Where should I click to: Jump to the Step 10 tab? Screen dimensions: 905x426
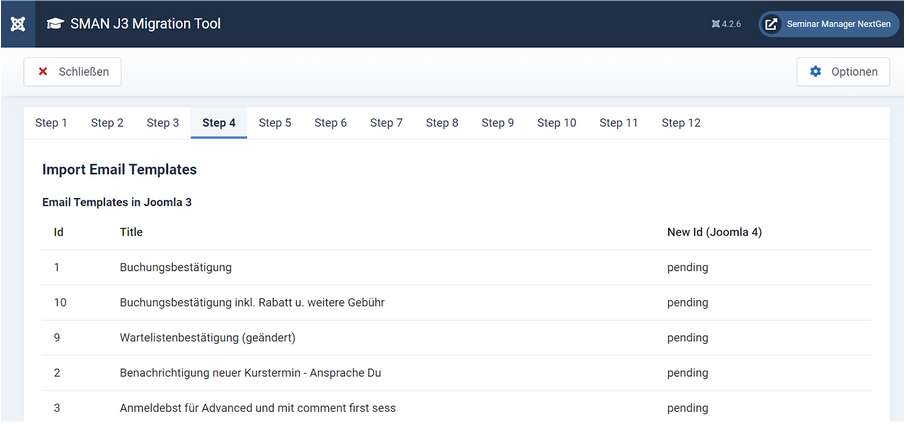[x=557, y=123]
